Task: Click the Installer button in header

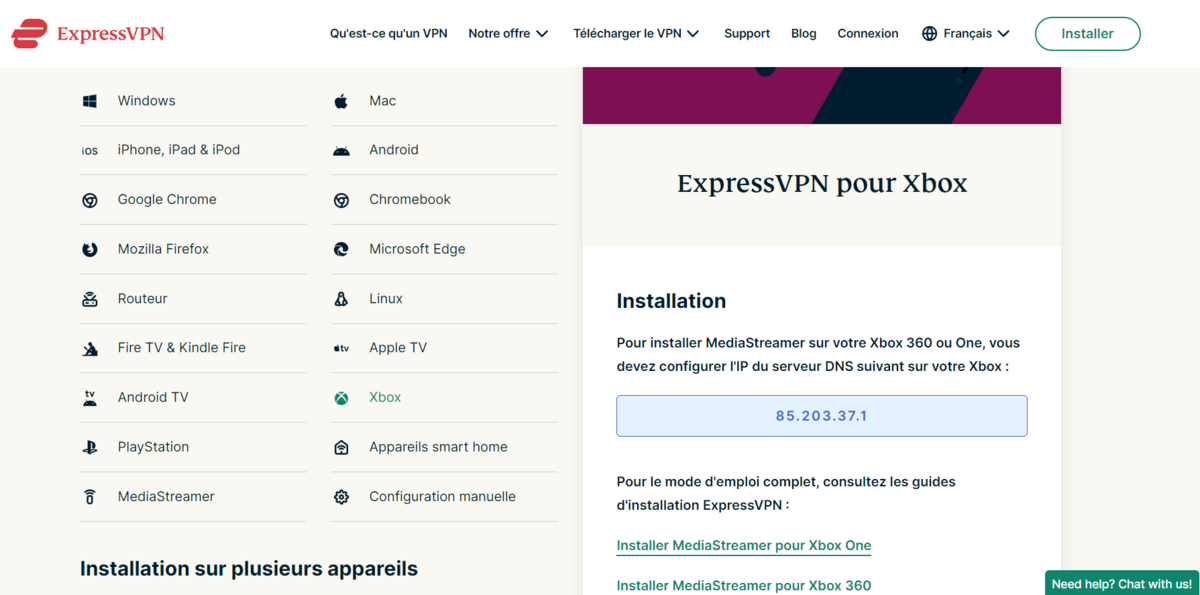Action: click(x=1088, y=34)
